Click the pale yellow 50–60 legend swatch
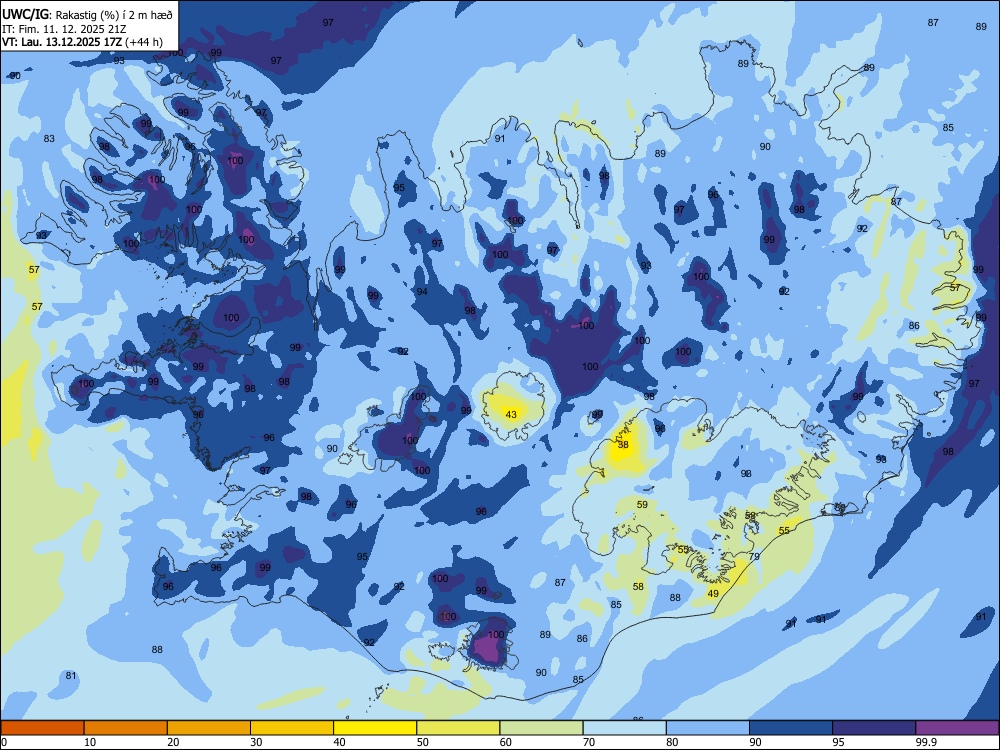 (458, 728)
